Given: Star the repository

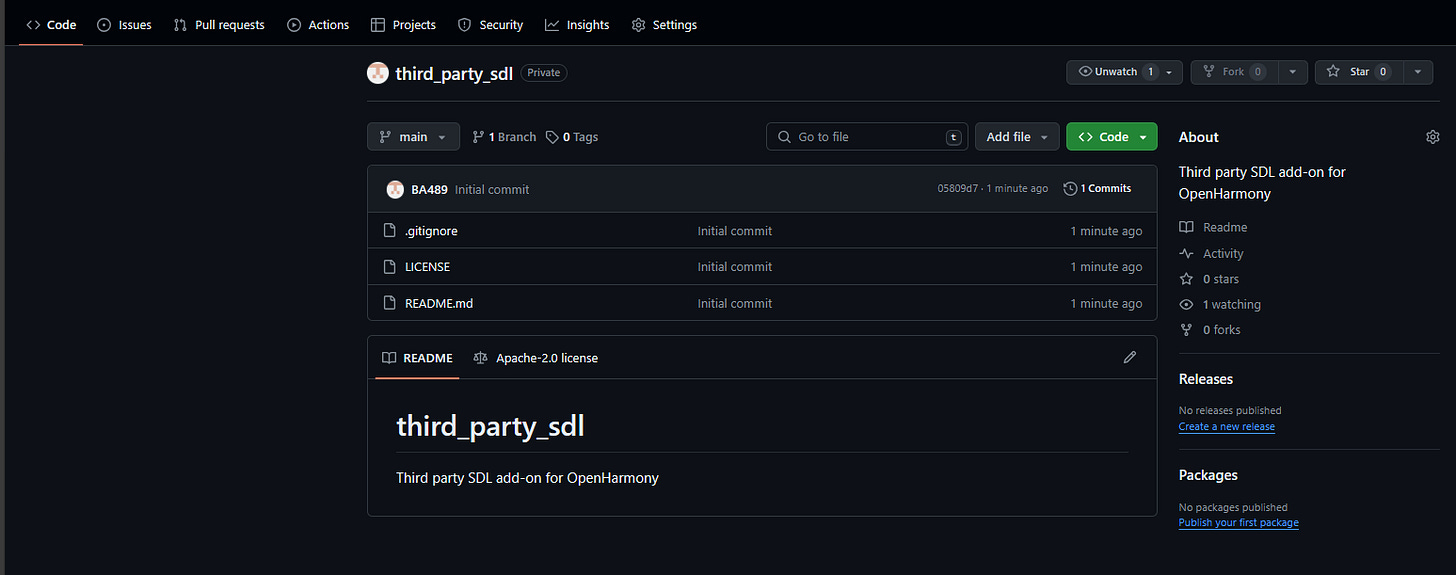Looking at the screenshot, I should coord(1359,72).
